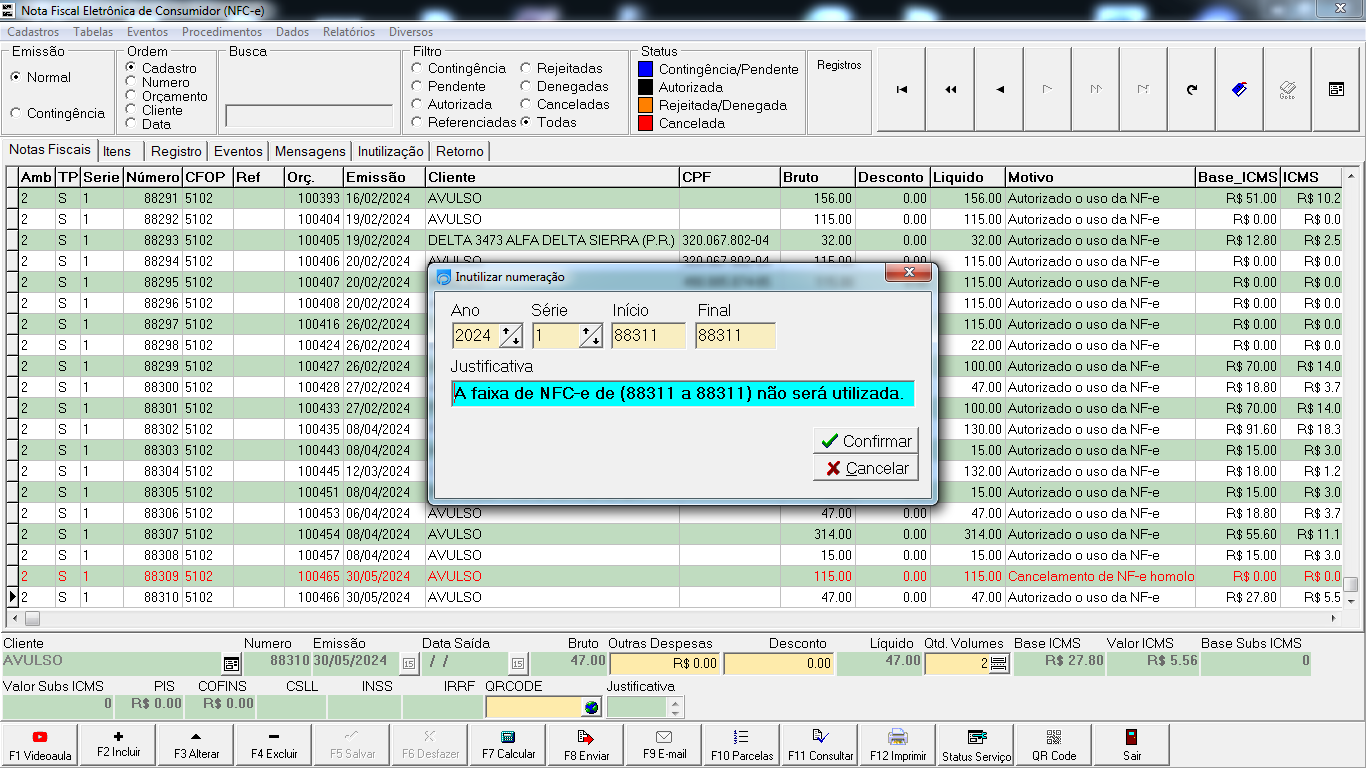1366x768 pixels.
Task: Click the F7 Calcular calculator icon
Action: pos(508,737)
